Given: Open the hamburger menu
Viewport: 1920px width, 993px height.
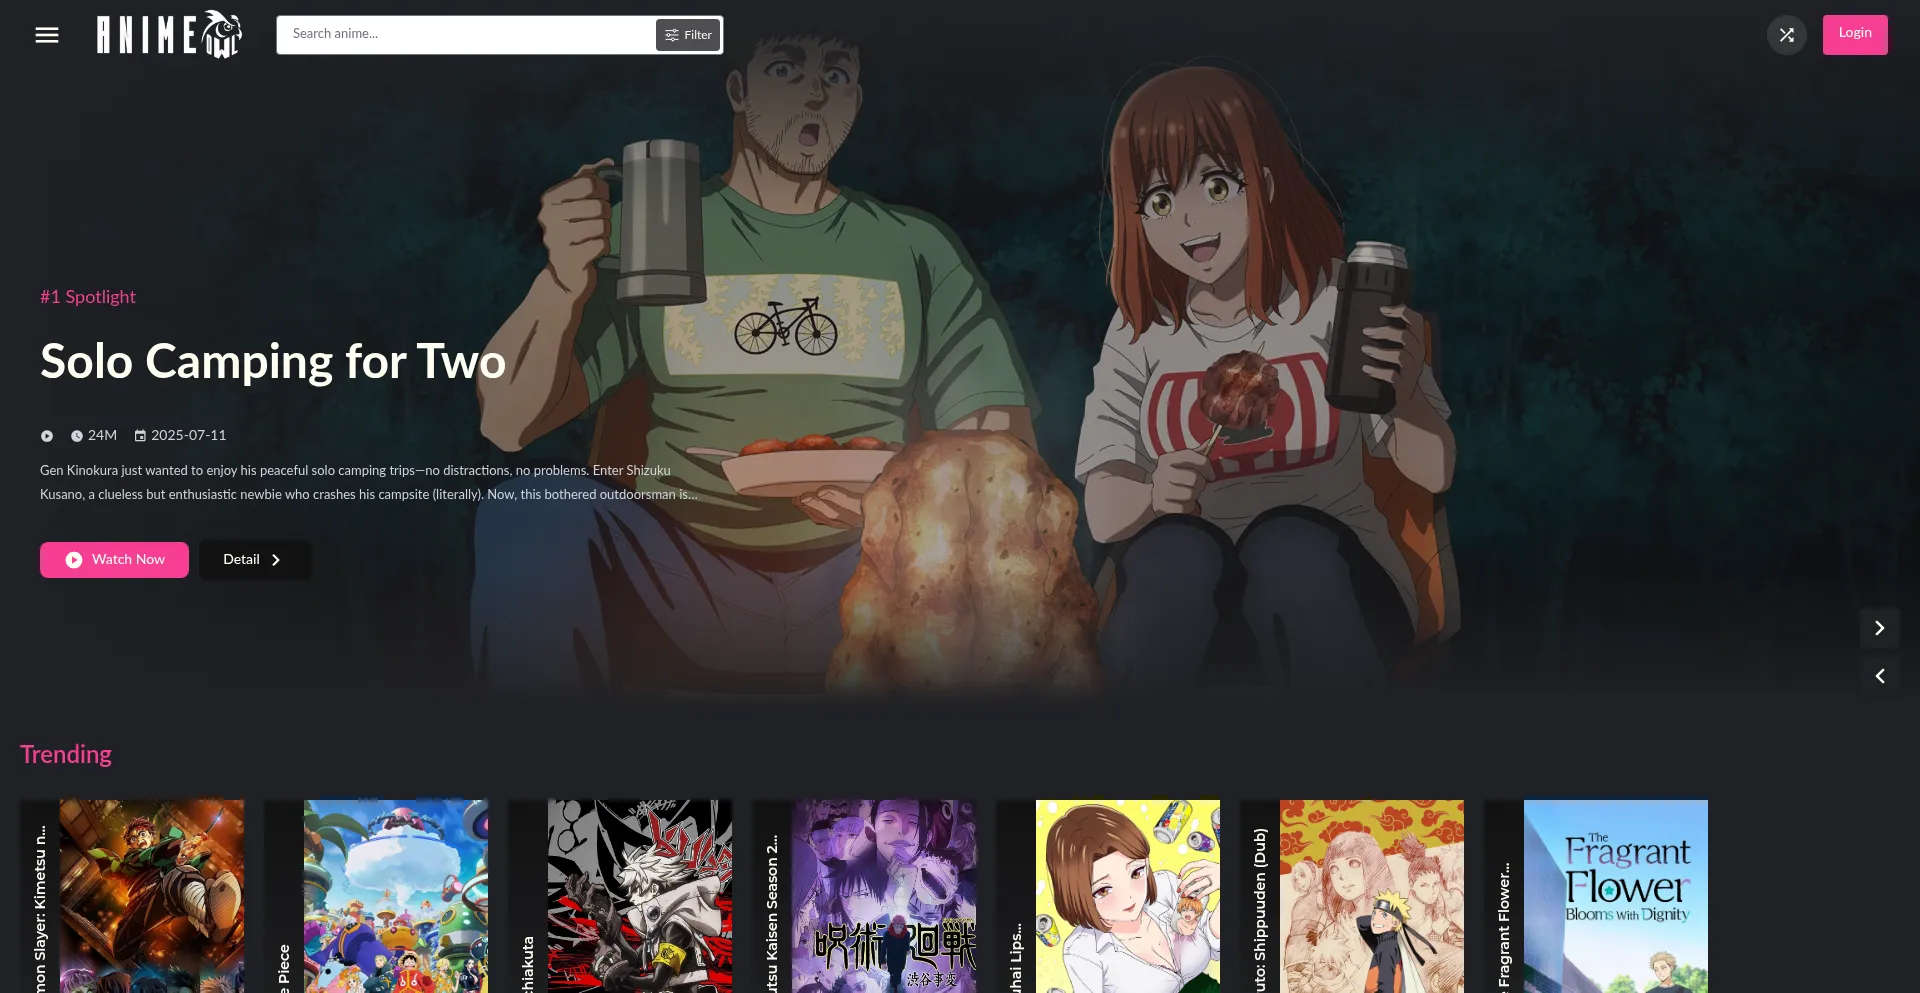Looking at the screenshot, I should (47, 35).
